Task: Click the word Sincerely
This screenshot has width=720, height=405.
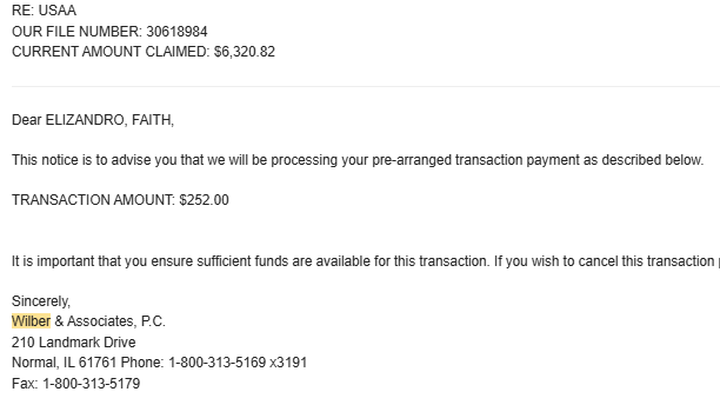Action: (x=41, y=301)
